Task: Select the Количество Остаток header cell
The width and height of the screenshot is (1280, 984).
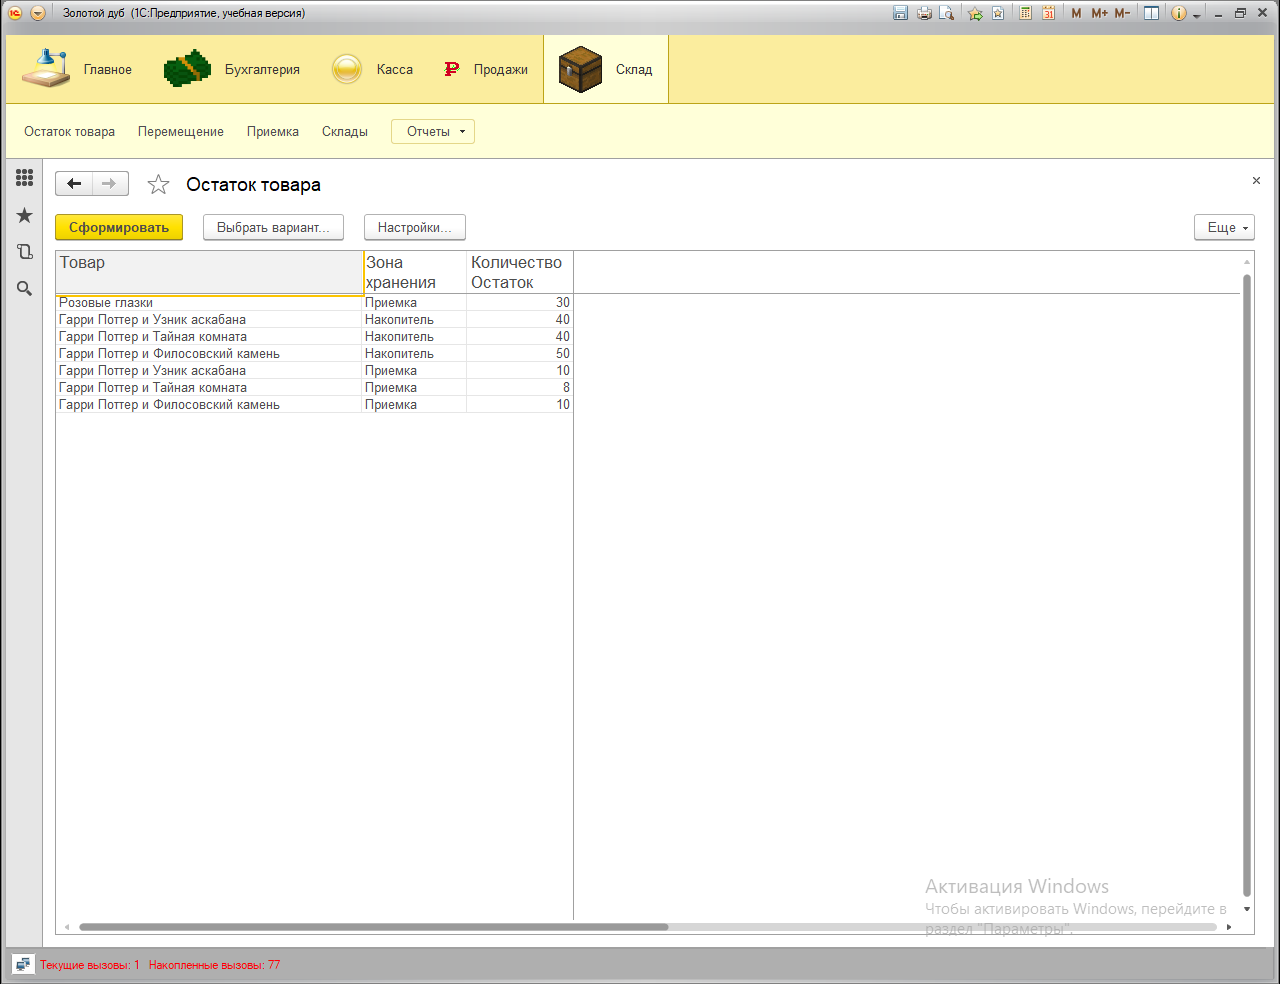Action: (x=519, y=272)
